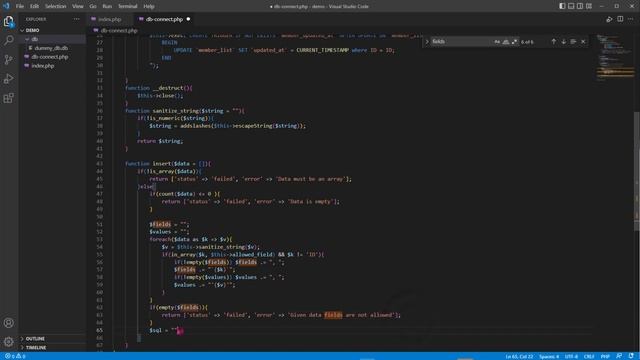Click the split editor right icon
Viewport: 640px width, 360px height.
[620, 19]
